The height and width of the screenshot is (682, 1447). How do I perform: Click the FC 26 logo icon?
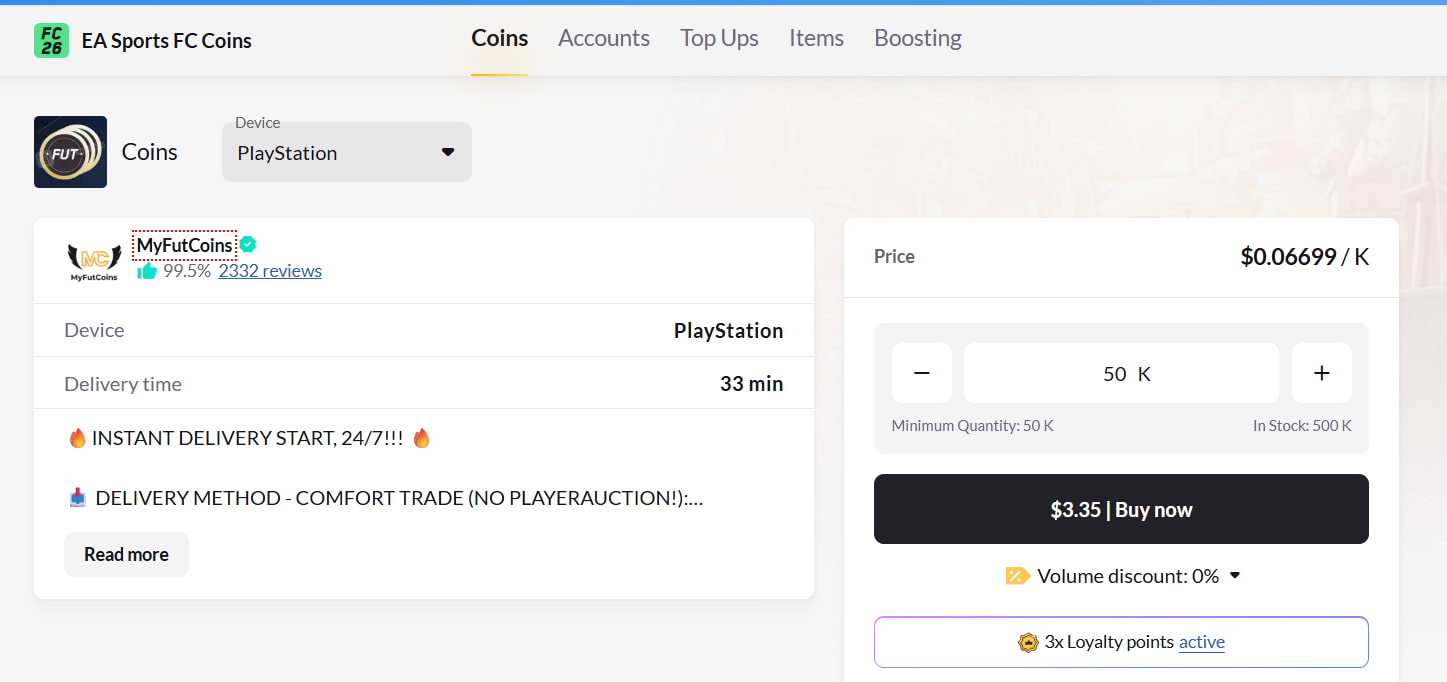tap(52, 40)
